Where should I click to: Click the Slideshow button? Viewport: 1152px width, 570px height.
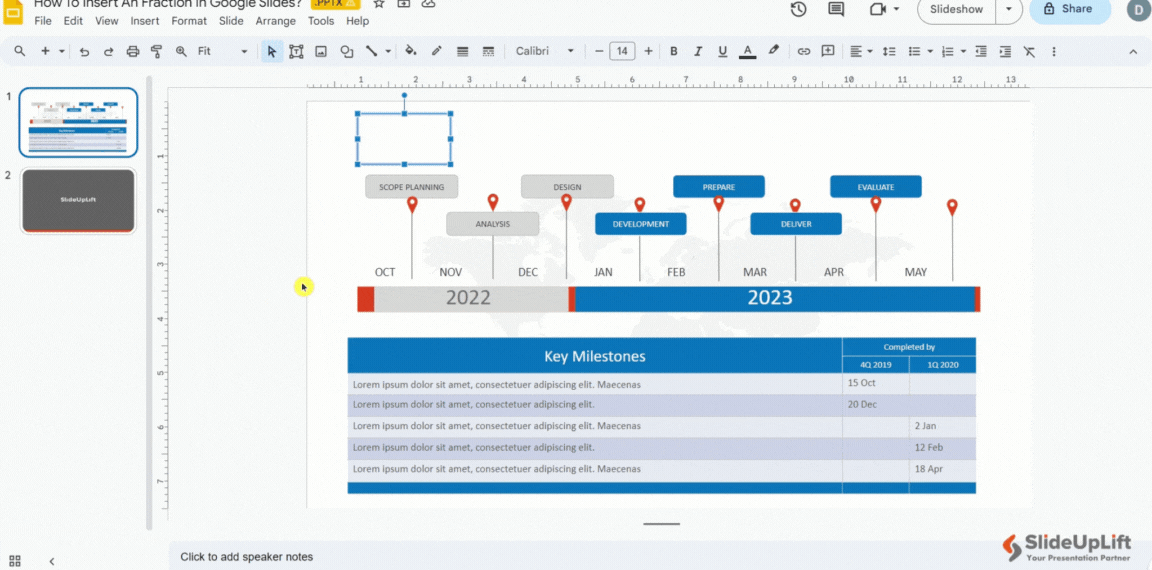[x=957, y=9]
